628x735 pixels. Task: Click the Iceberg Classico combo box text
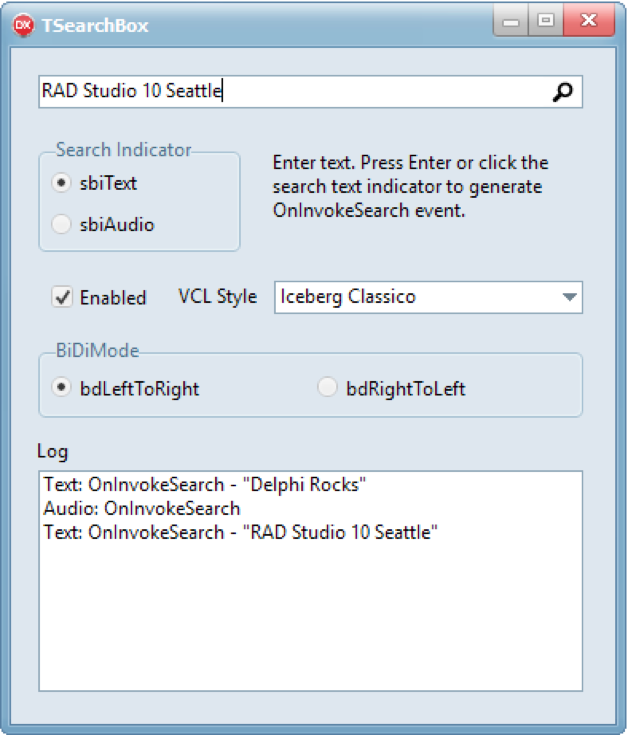click(x=348, y=297)
